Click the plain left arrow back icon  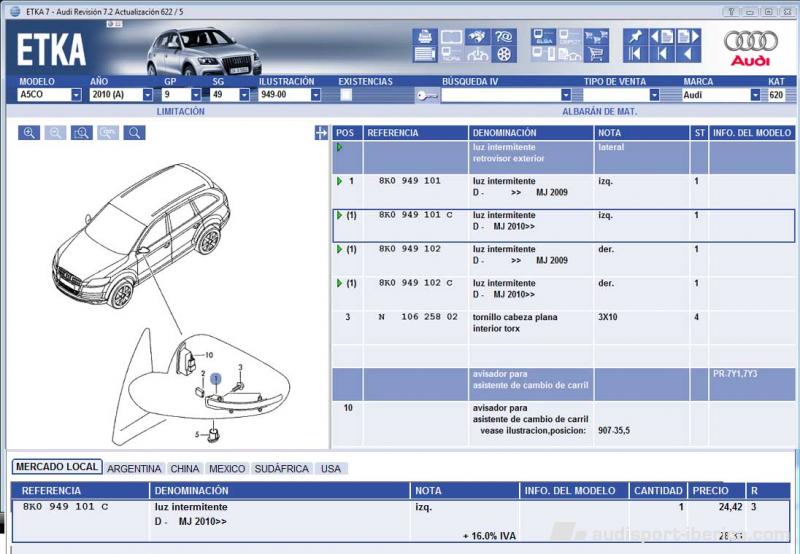[688, 54]
